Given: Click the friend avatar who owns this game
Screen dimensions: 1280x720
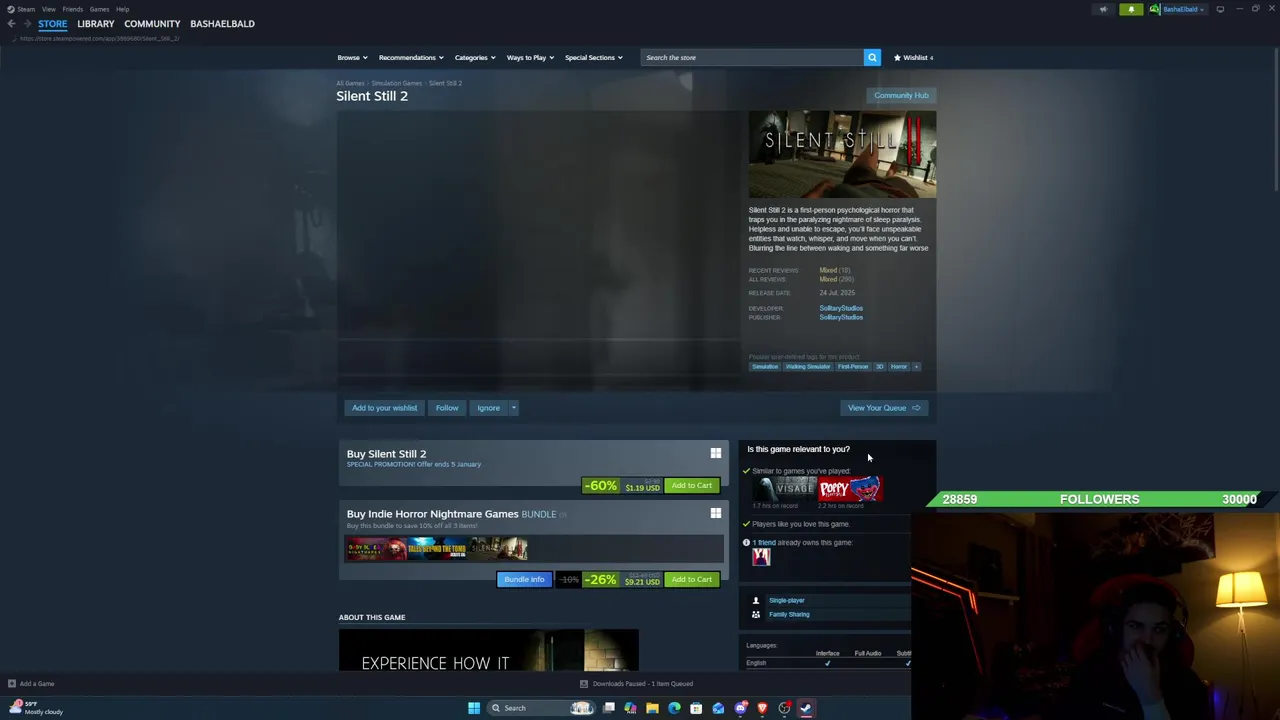Looking at the screenshot, I should click(761, 557).
